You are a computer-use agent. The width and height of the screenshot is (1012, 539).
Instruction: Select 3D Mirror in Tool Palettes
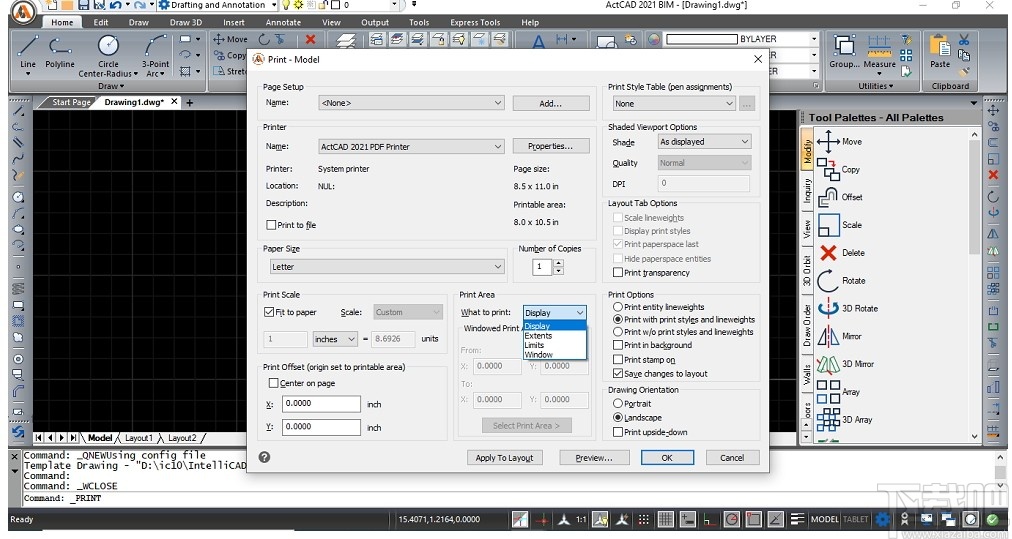pos(845,364)
